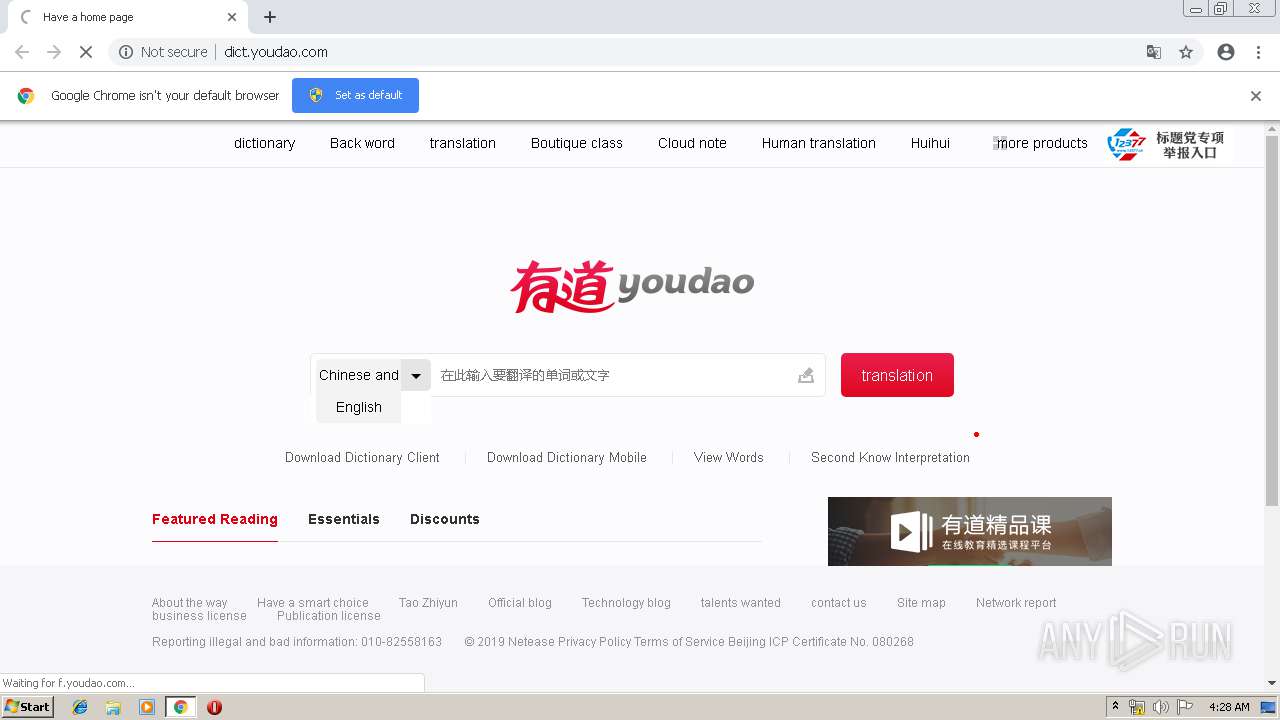This screenshot has width=1280, height=720.
Task: Launch Internet Explorer from taskbar
Action: tap(80, 707)
